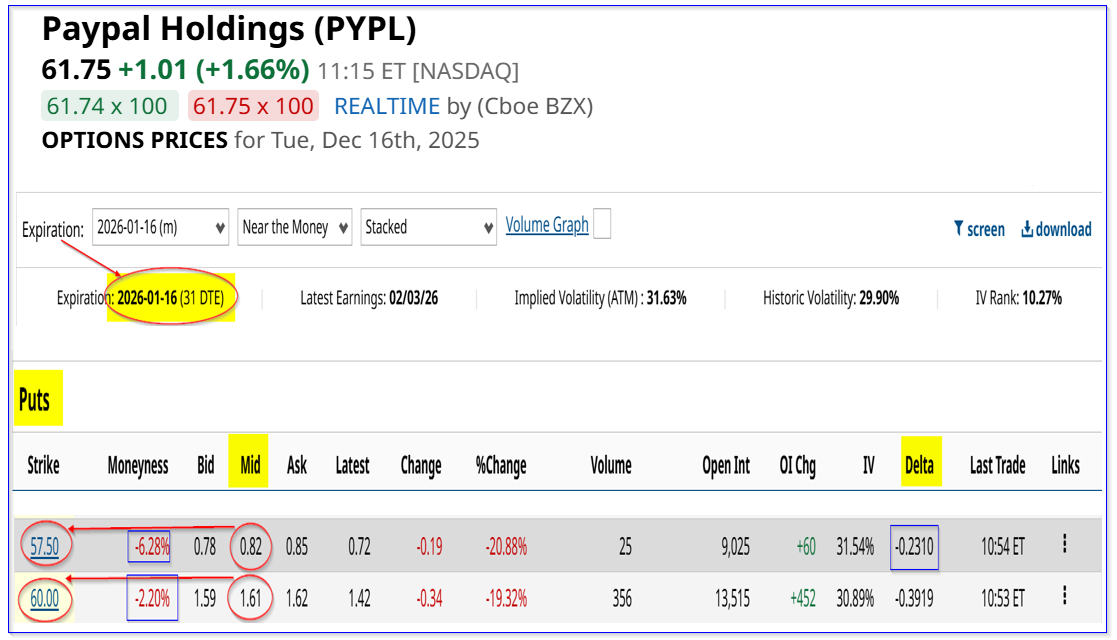This screenshot has width=1117, height=640.
Task: Open links menu for 60.00 strike row
Action: (x=1065, y=598)
